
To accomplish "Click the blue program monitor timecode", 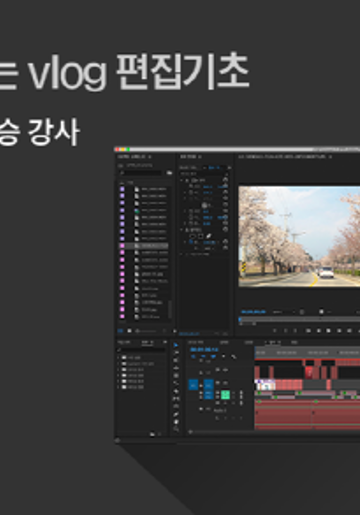I will (253, 312).
